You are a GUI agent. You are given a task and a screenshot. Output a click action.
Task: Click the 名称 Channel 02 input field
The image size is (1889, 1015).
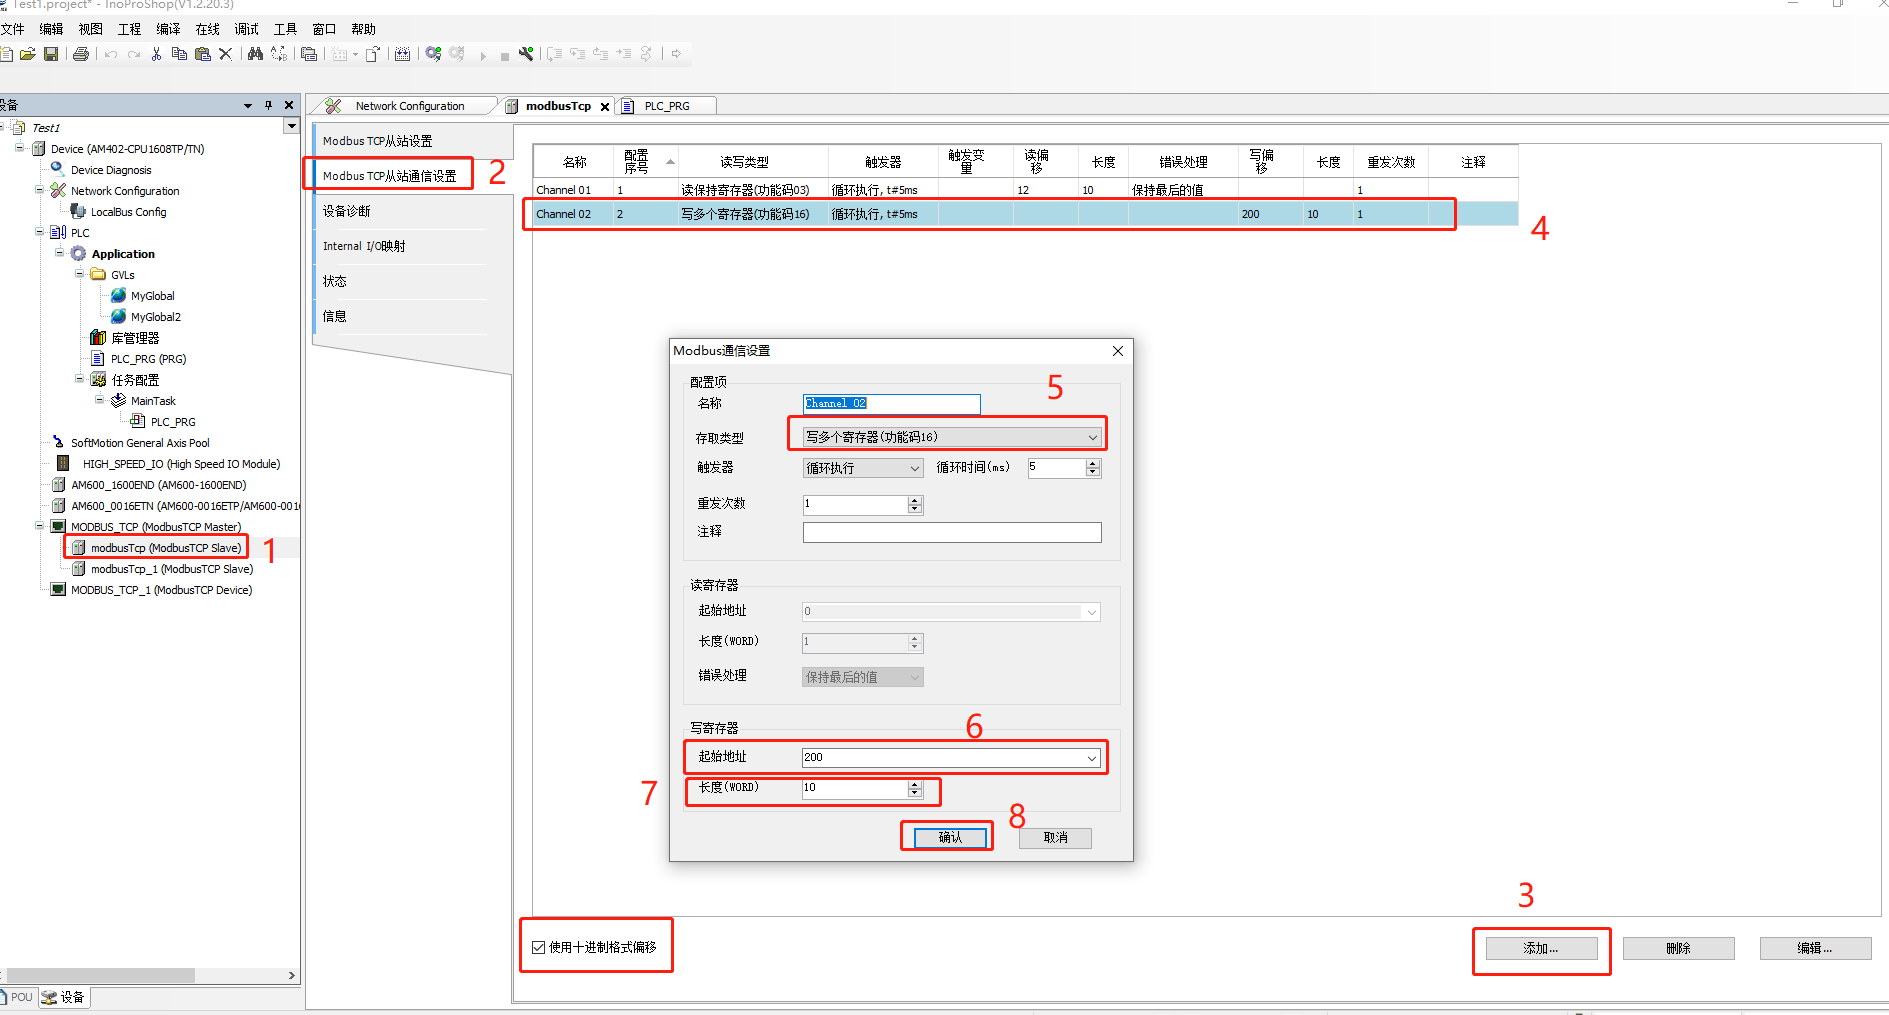[892, 403]
